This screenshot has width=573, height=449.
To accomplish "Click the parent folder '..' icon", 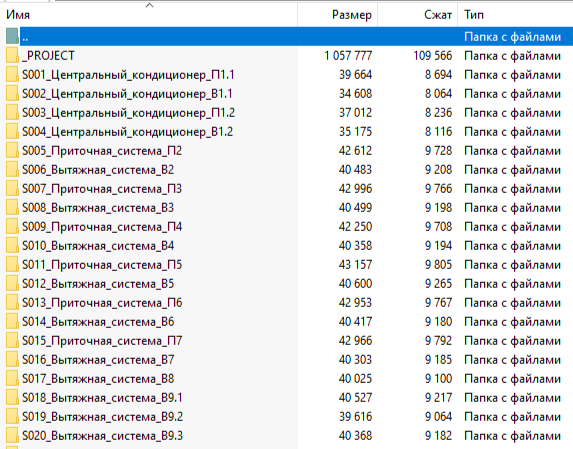I will (12, 37).
